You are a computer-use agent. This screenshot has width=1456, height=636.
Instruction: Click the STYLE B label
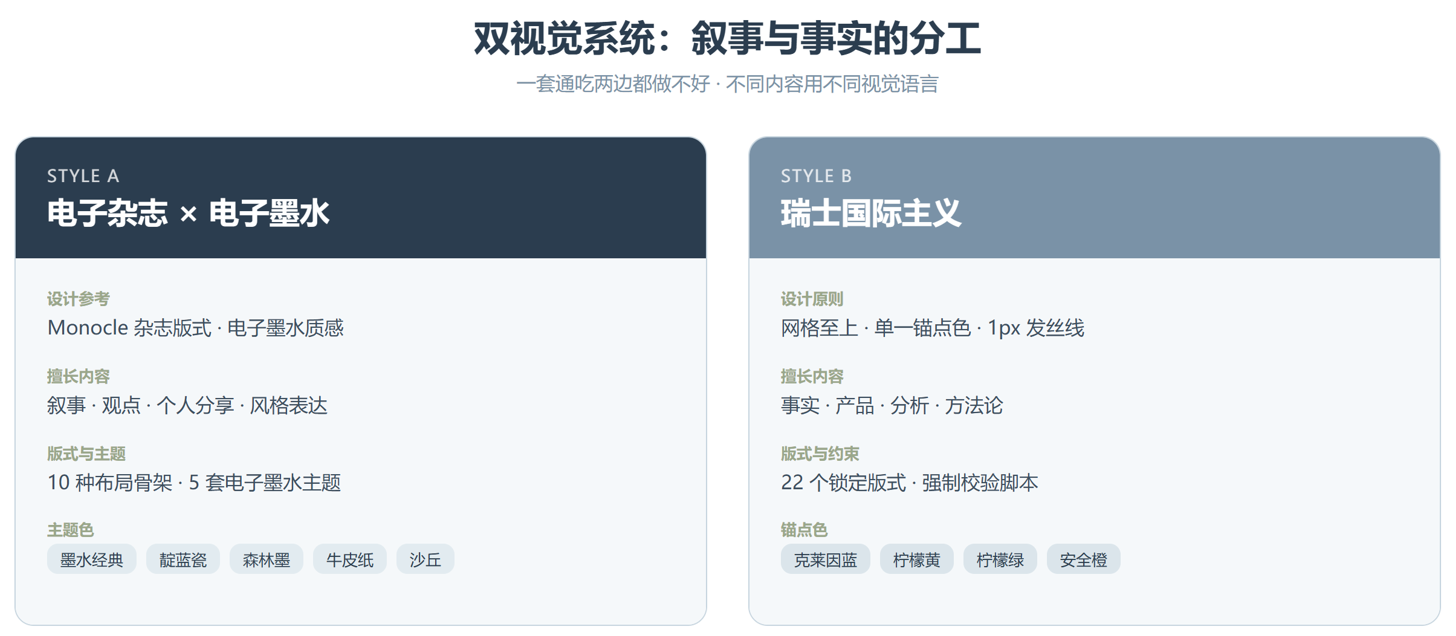(816, 176)
